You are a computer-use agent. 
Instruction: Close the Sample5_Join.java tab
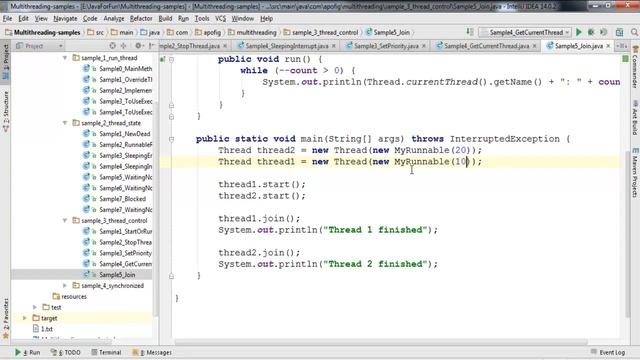[x=608, y=46]
